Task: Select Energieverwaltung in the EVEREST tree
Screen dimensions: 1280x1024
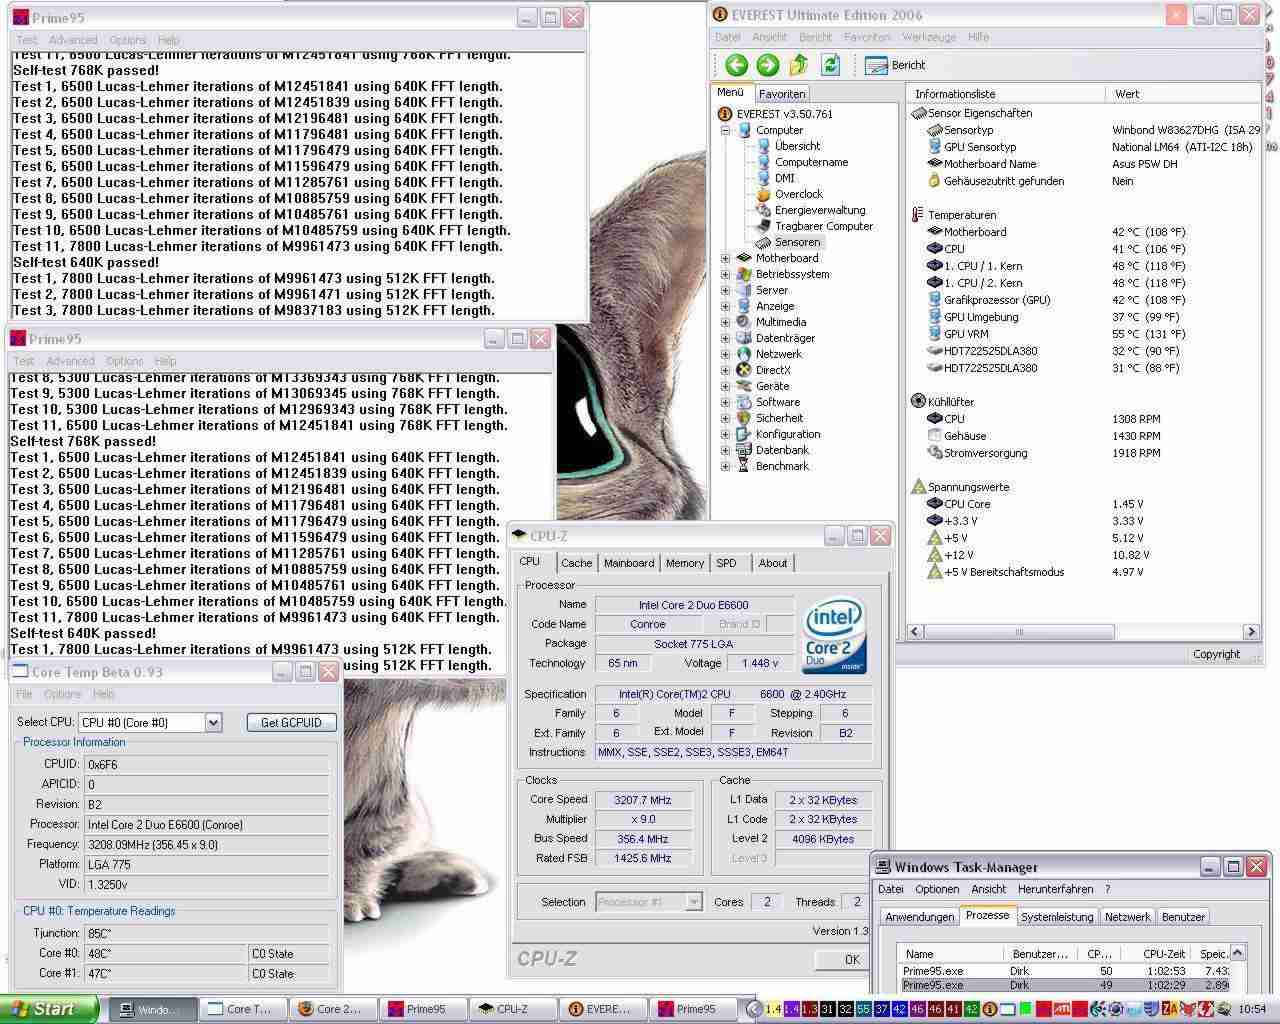Action: [x=820, y=210]
